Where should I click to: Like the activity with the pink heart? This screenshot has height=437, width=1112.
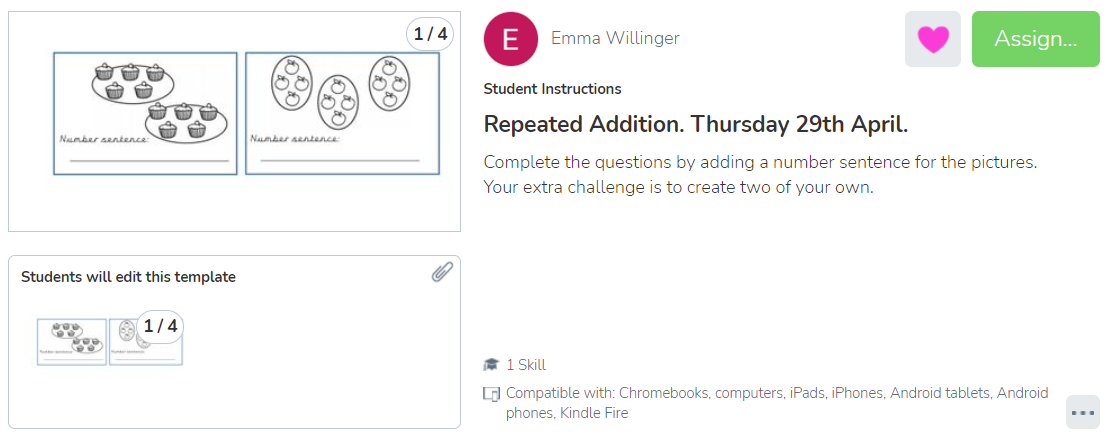pyautogui.click(x=932, y=40)
